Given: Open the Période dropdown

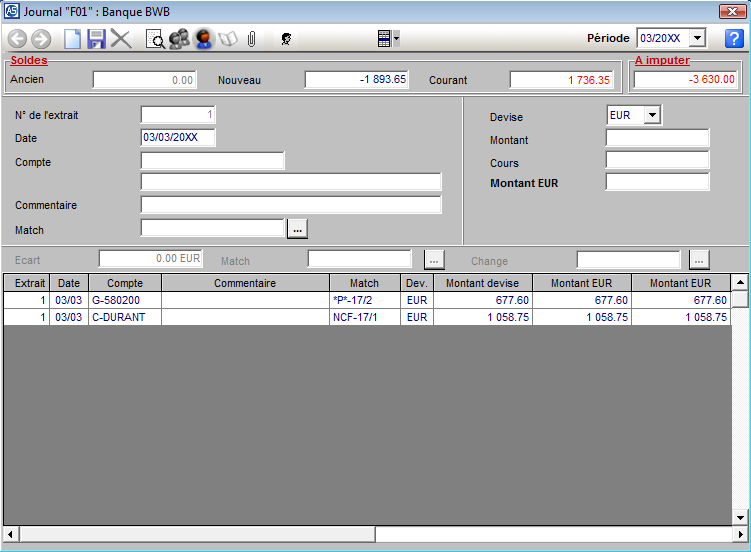Looking at the screenshot, I should (698, 38).
